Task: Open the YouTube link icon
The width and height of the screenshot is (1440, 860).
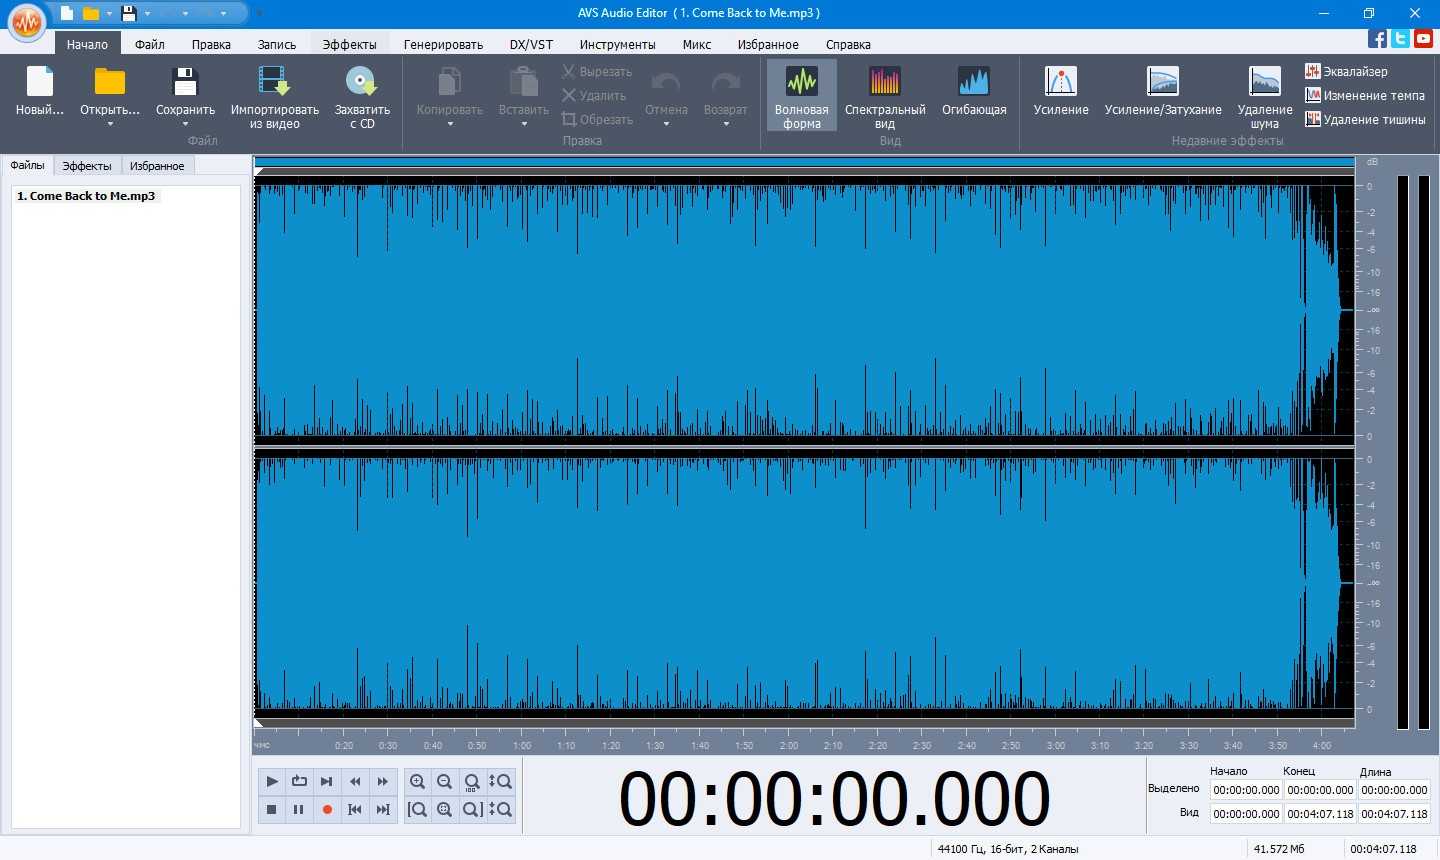Action: click(1424, 38)
